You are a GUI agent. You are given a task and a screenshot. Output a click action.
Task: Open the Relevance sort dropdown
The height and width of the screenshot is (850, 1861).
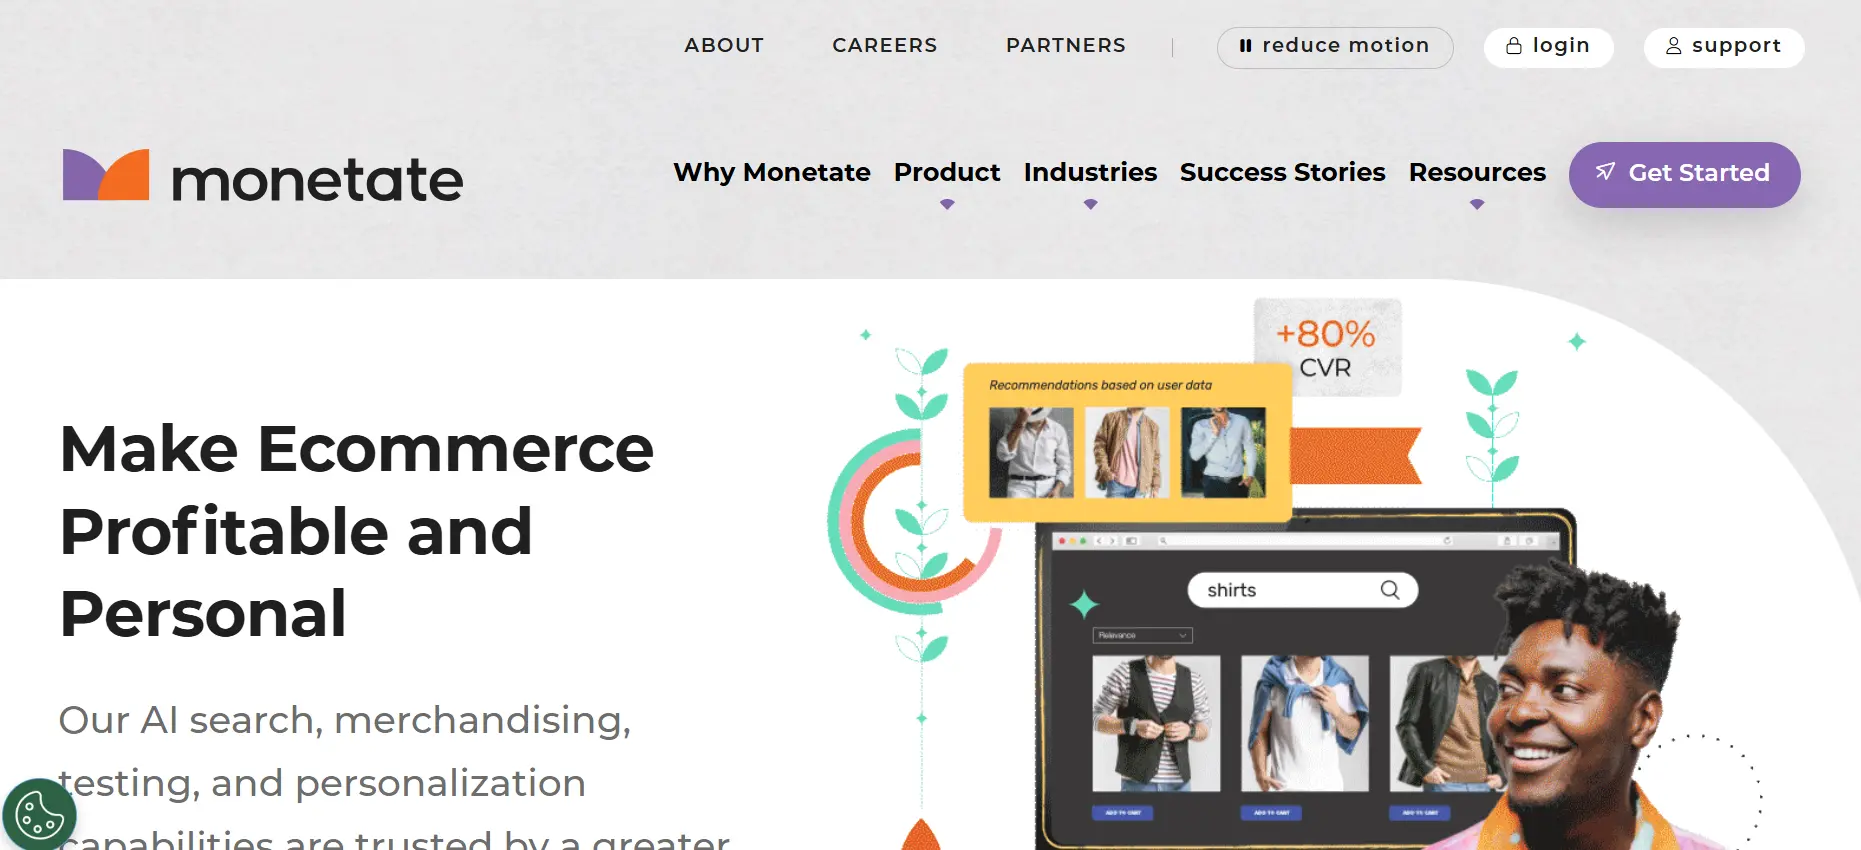(x=1142, y=635)
